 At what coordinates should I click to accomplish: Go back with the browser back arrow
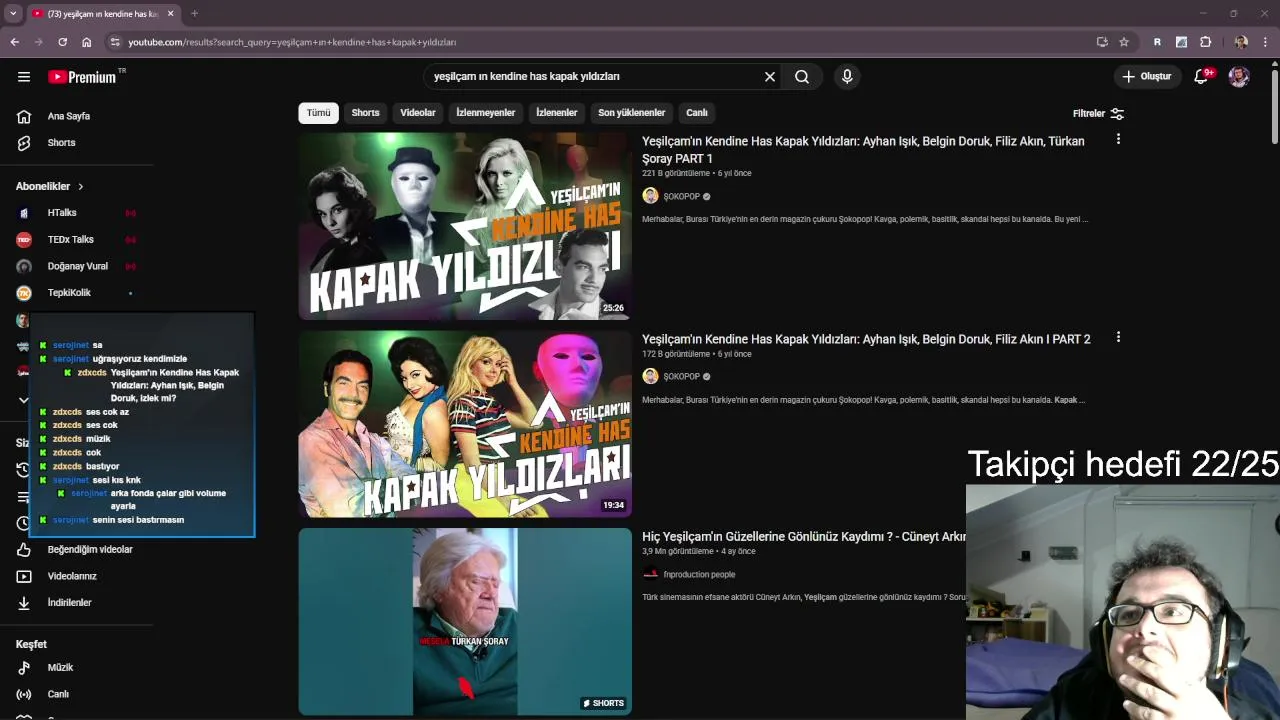(14, 42)
